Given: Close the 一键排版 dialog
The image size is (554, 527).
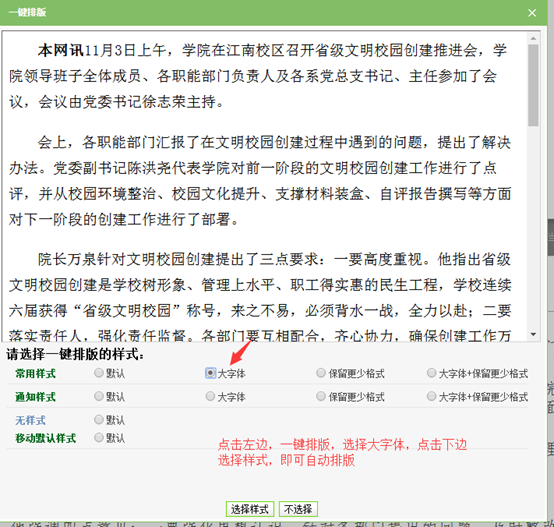Looking at the screenshot, I should pos(532,13).
